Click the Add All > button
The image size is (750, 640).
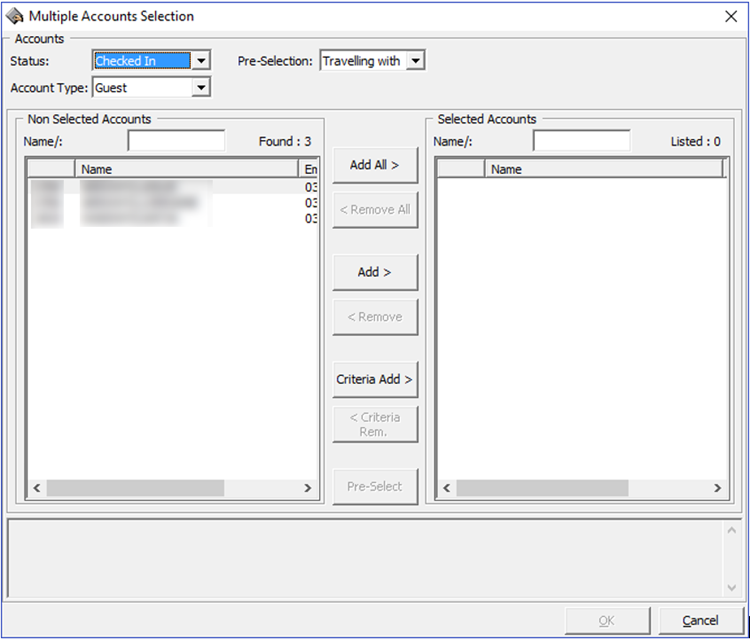[x=375, y=165]
